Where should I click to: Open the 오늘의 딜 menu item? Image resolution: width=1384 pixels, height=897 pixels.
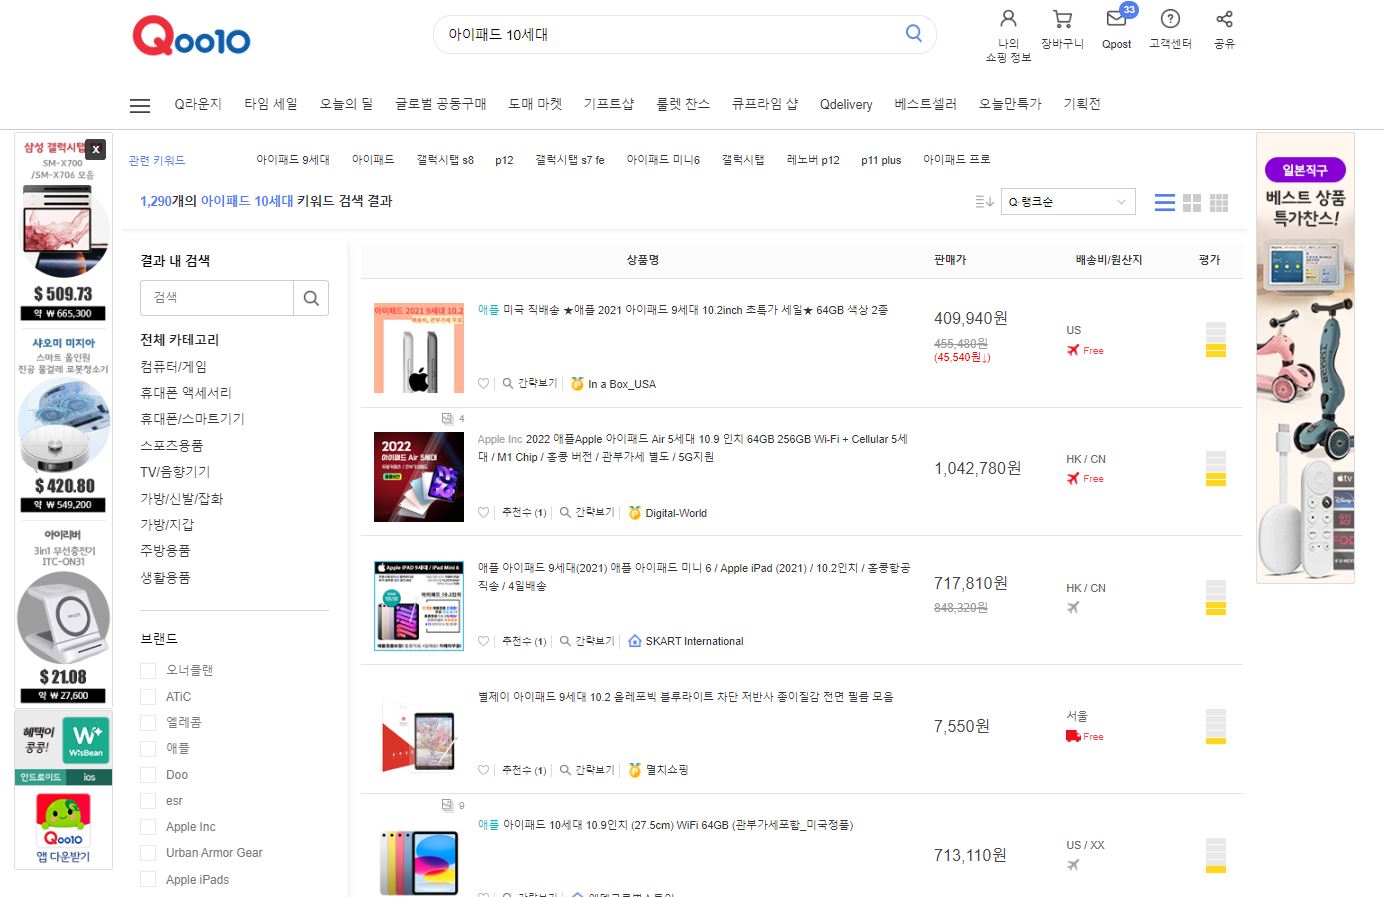(x=346, y=104)
